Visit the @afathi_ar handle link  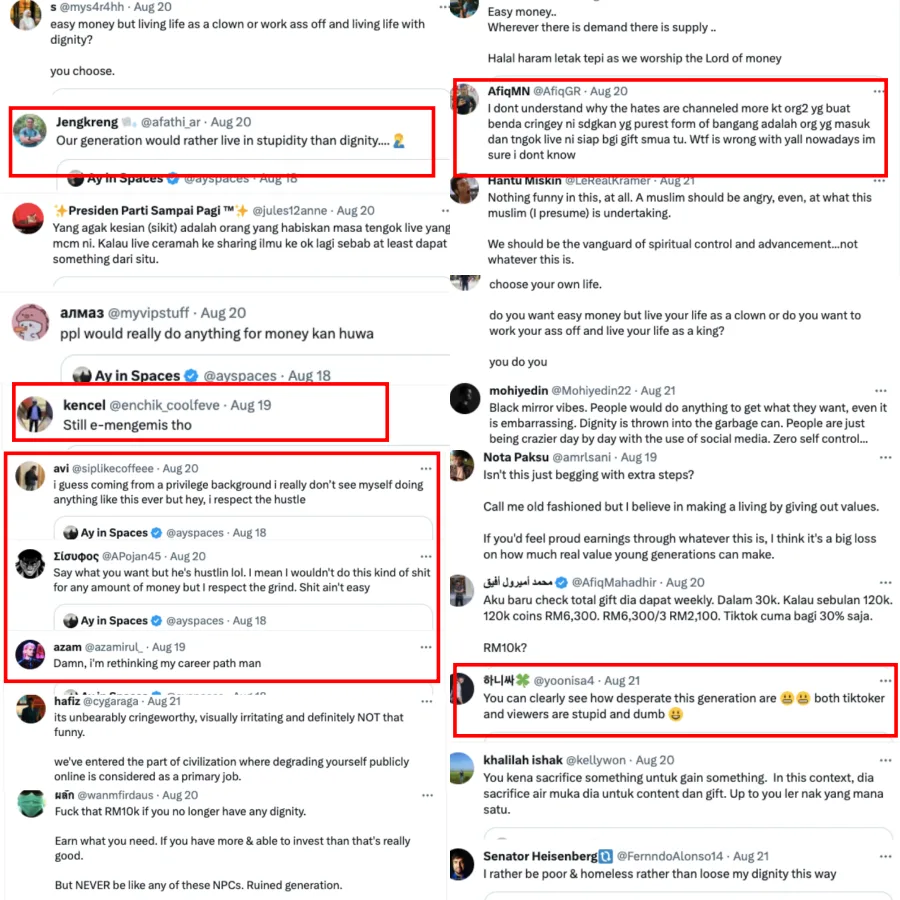170,122
